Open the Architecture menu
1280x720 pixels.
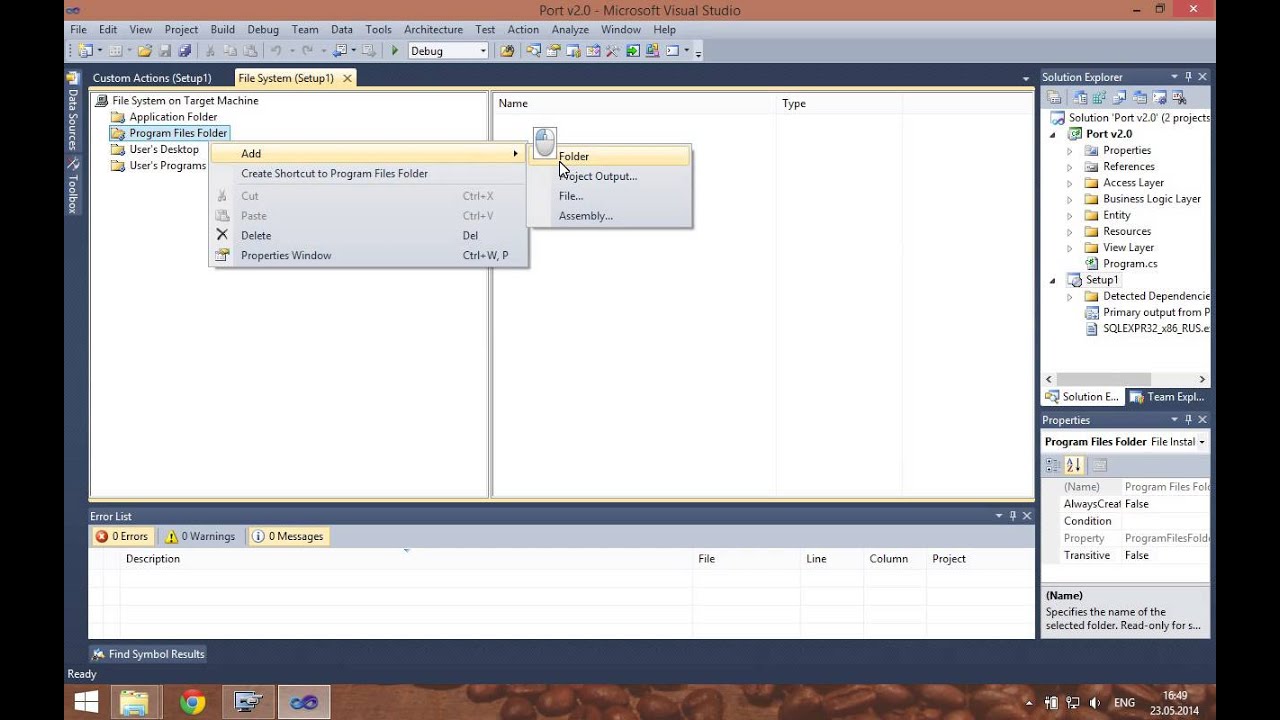click(433, 30)
